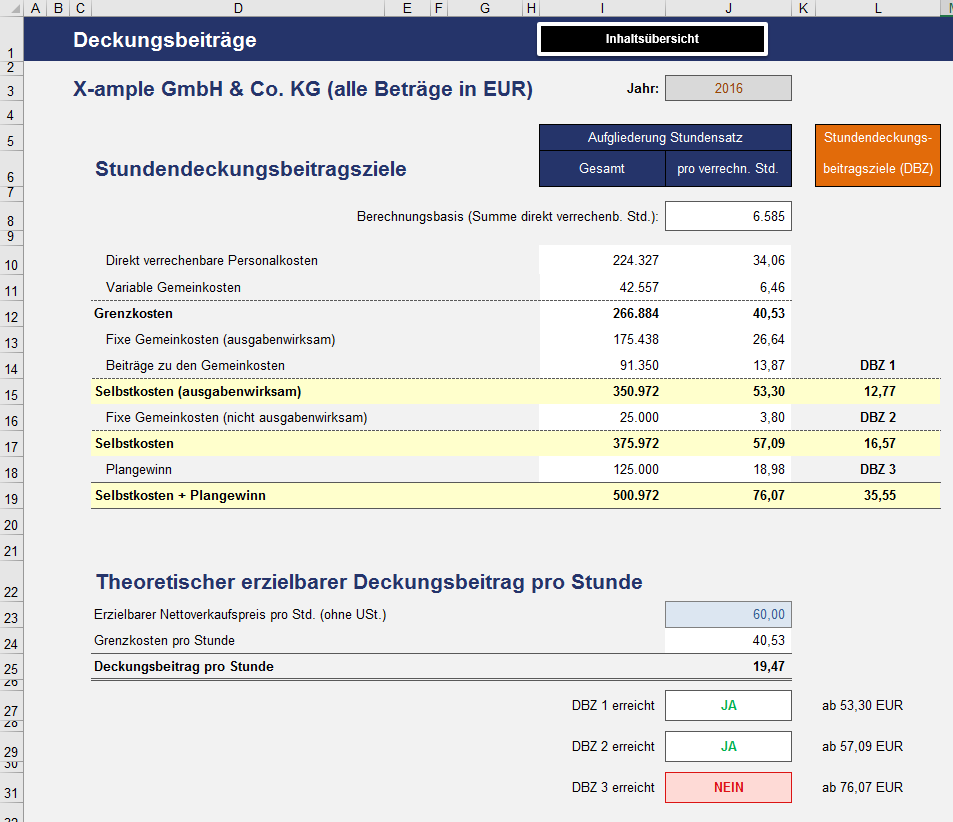Viewport: 953px width, 822px height.
Task: Click column header J
Action: point(728,8)
